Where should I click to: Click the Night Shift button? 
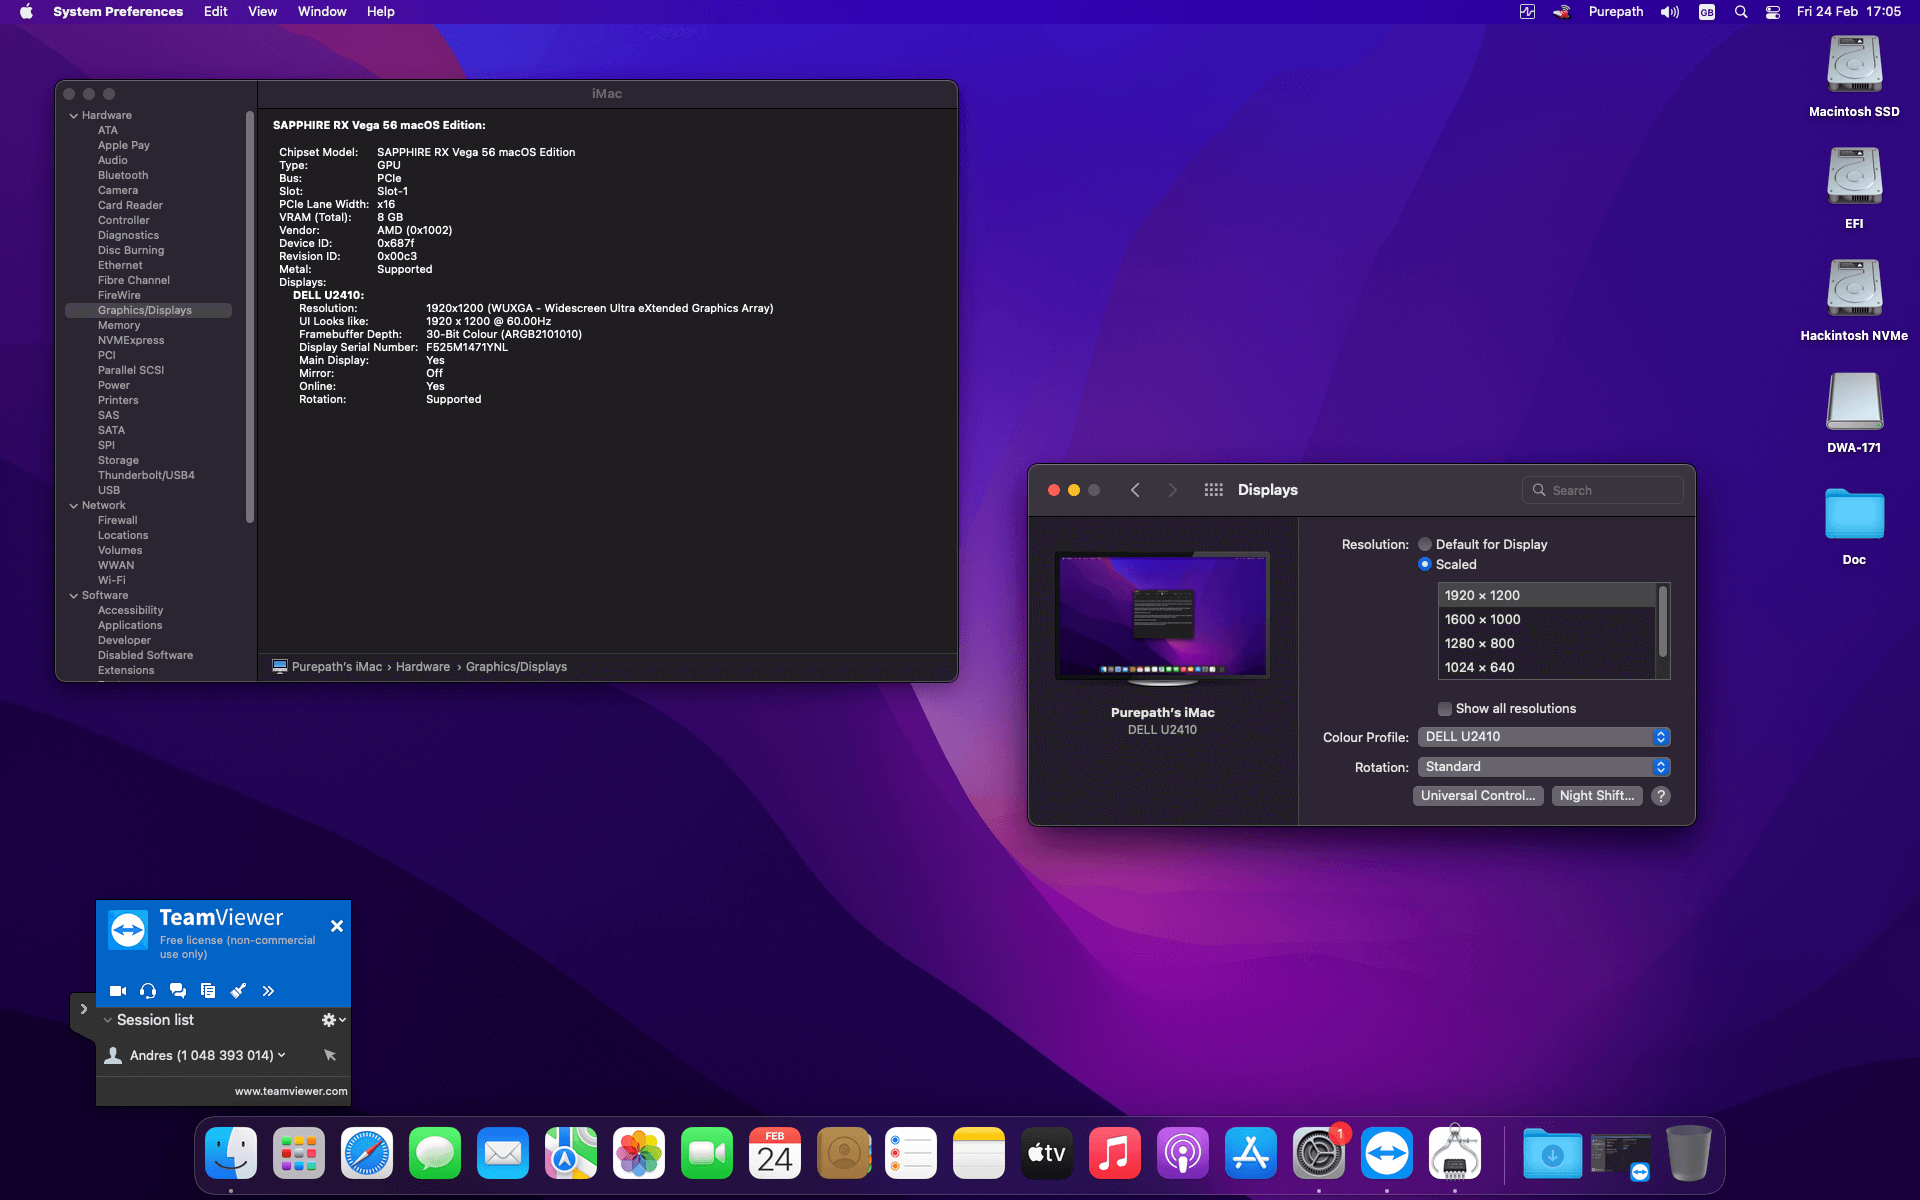(x=1596, y=796)
